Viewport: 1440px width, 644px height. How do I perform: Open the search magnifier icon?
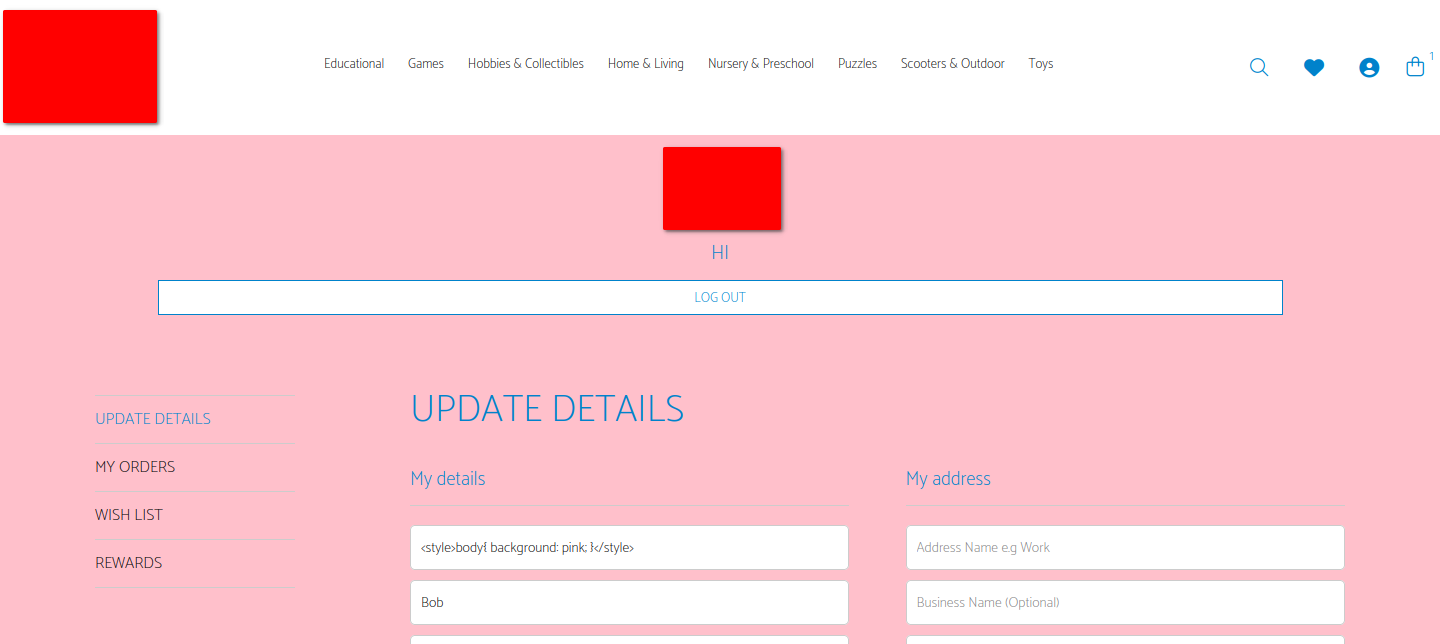click(x=1258, y=67)
